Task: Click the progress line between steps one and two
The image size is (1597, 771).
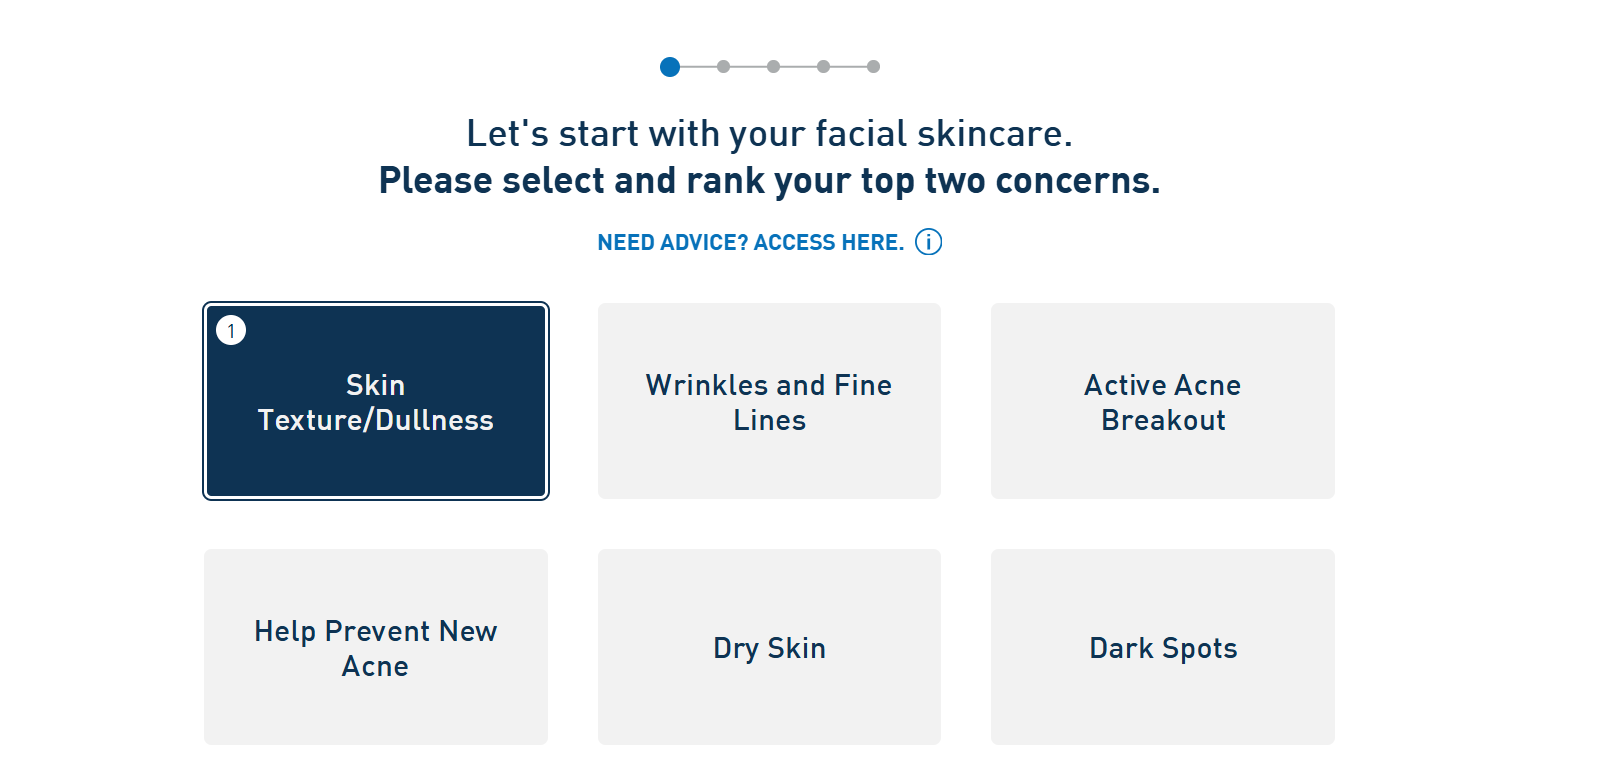Action: click(698, 67)
